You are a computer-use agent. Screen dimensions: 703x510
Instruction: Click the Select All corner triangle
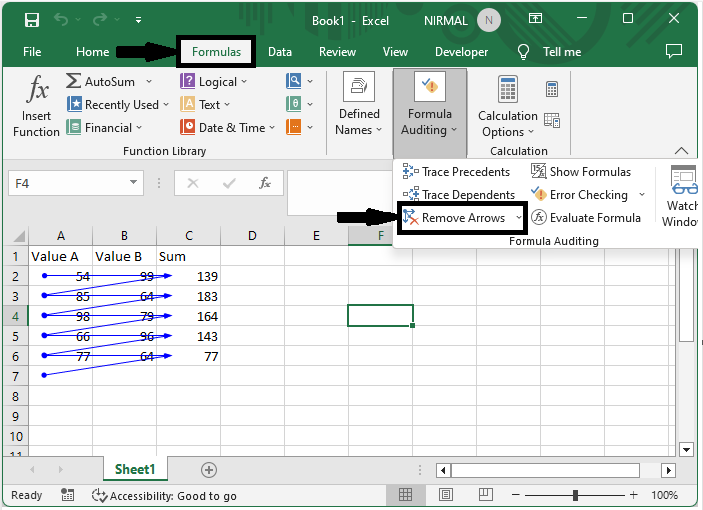tap(18, 236)
